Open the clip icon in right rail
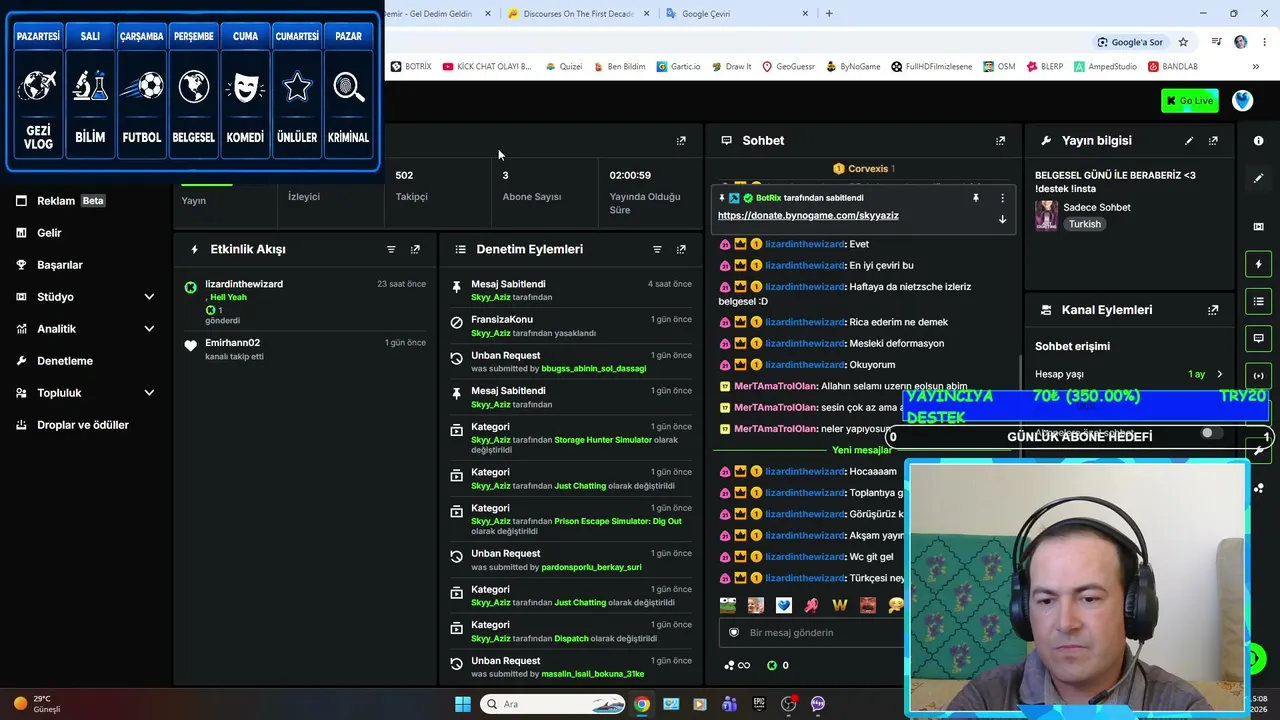The width and height of the screenshot is (1280, 720). pos(1258,227)
